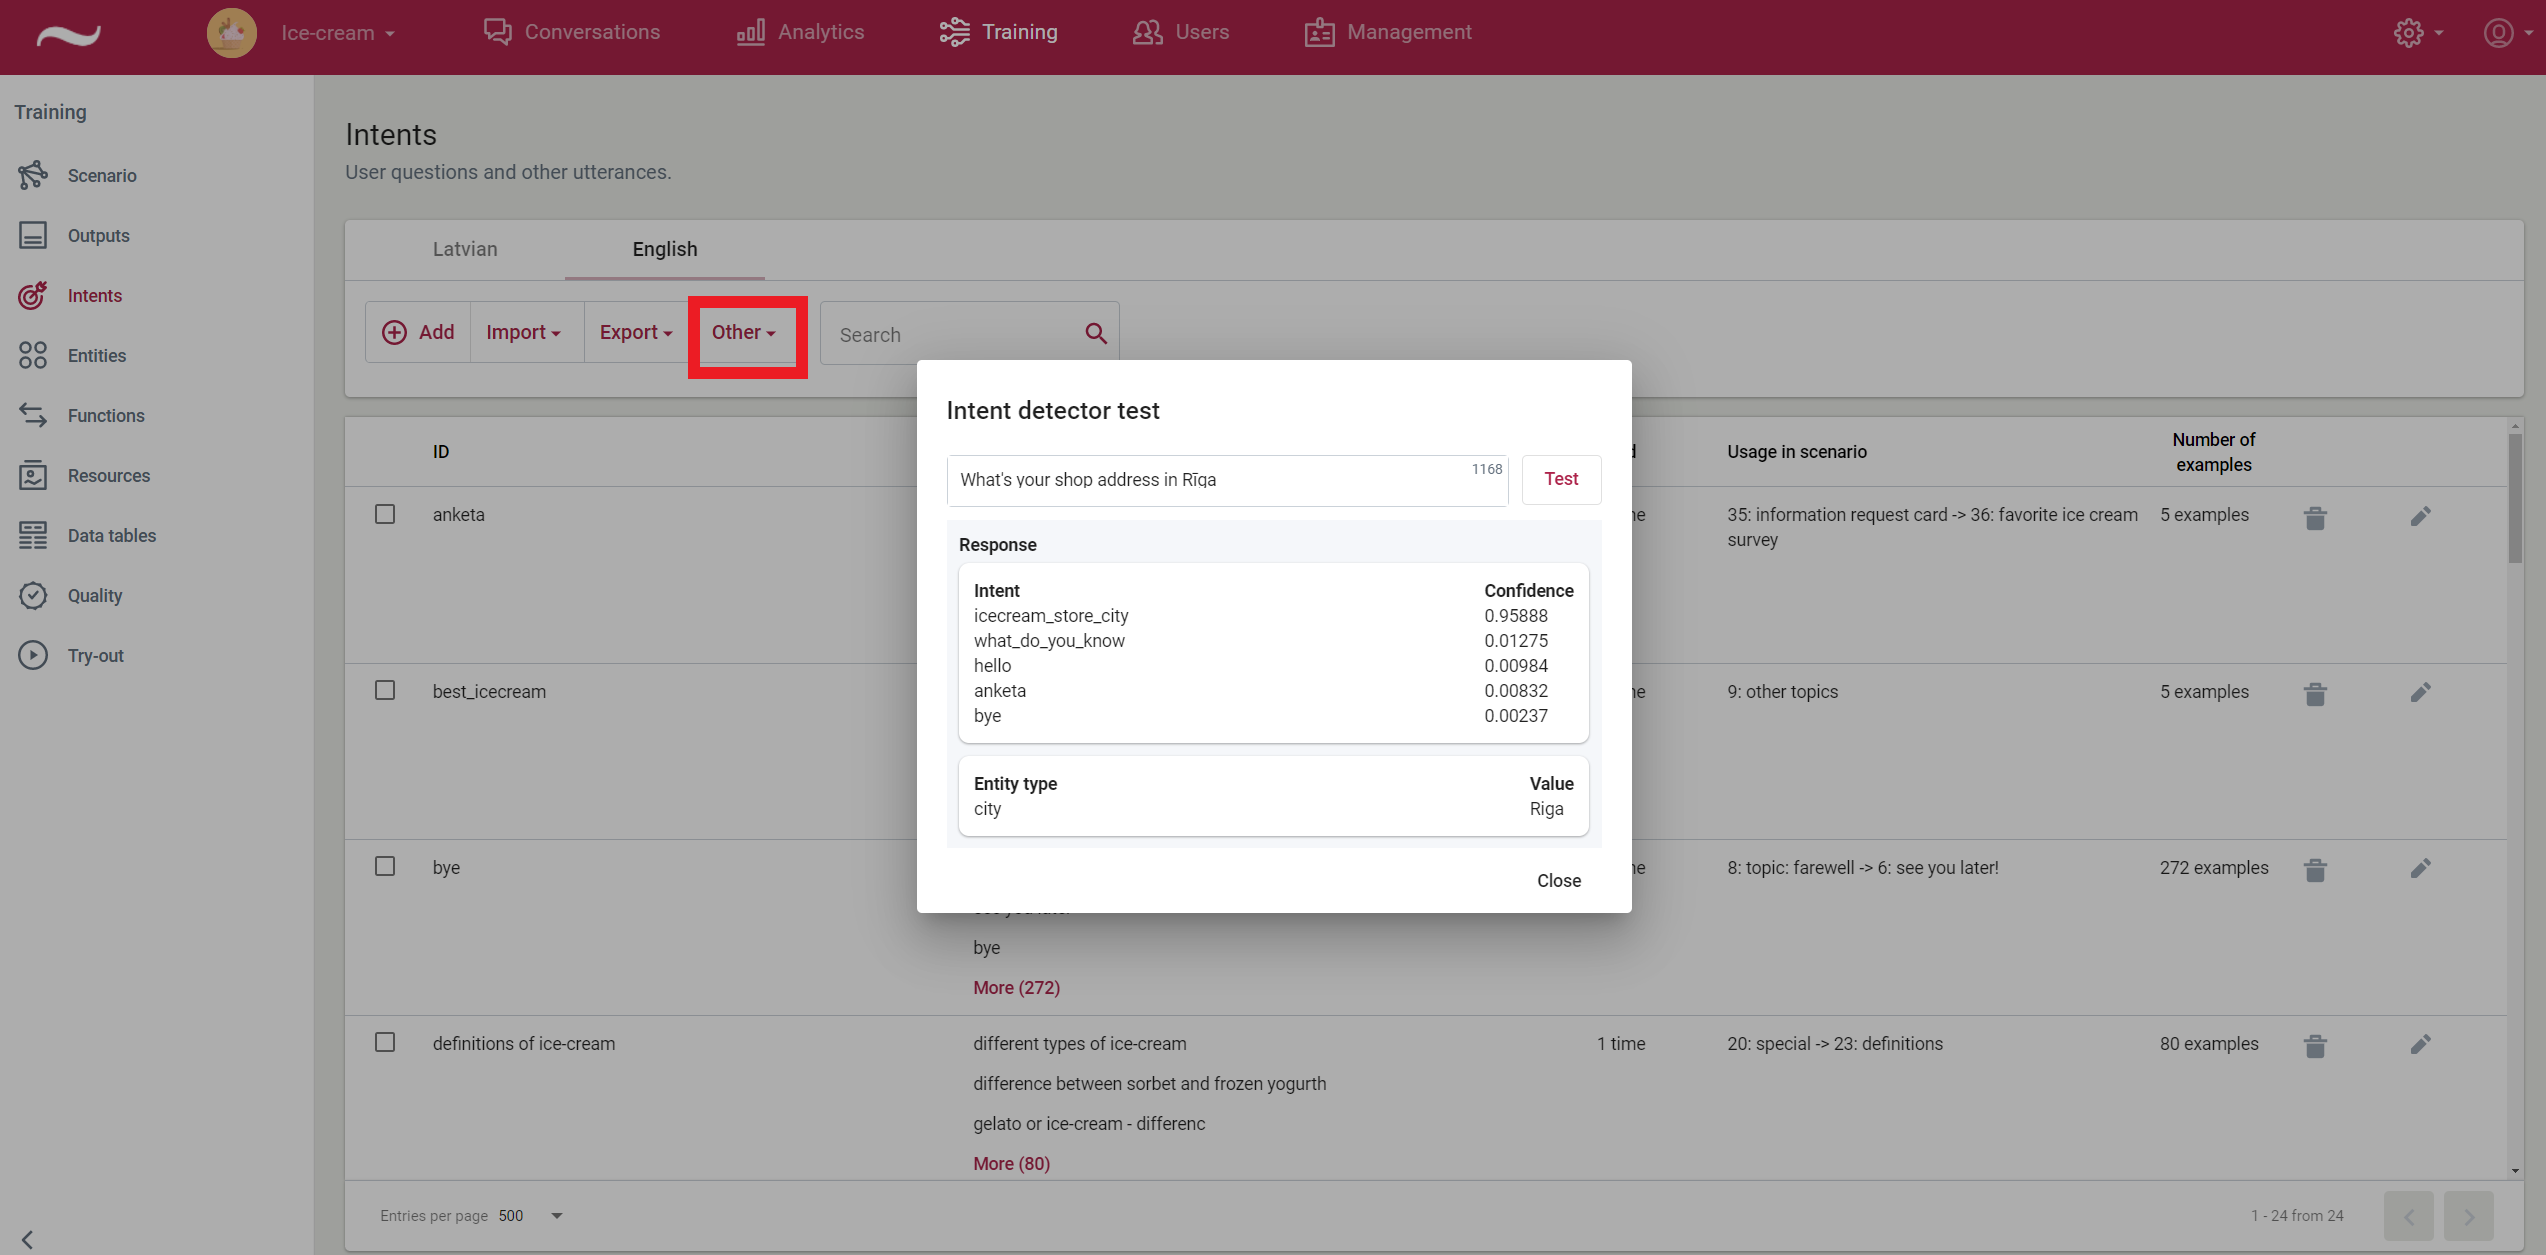The width and height of the screenshot is (2546, 1255).
Task: Click the Entities icon in sidebar
Action: click(x=33, y=355)
